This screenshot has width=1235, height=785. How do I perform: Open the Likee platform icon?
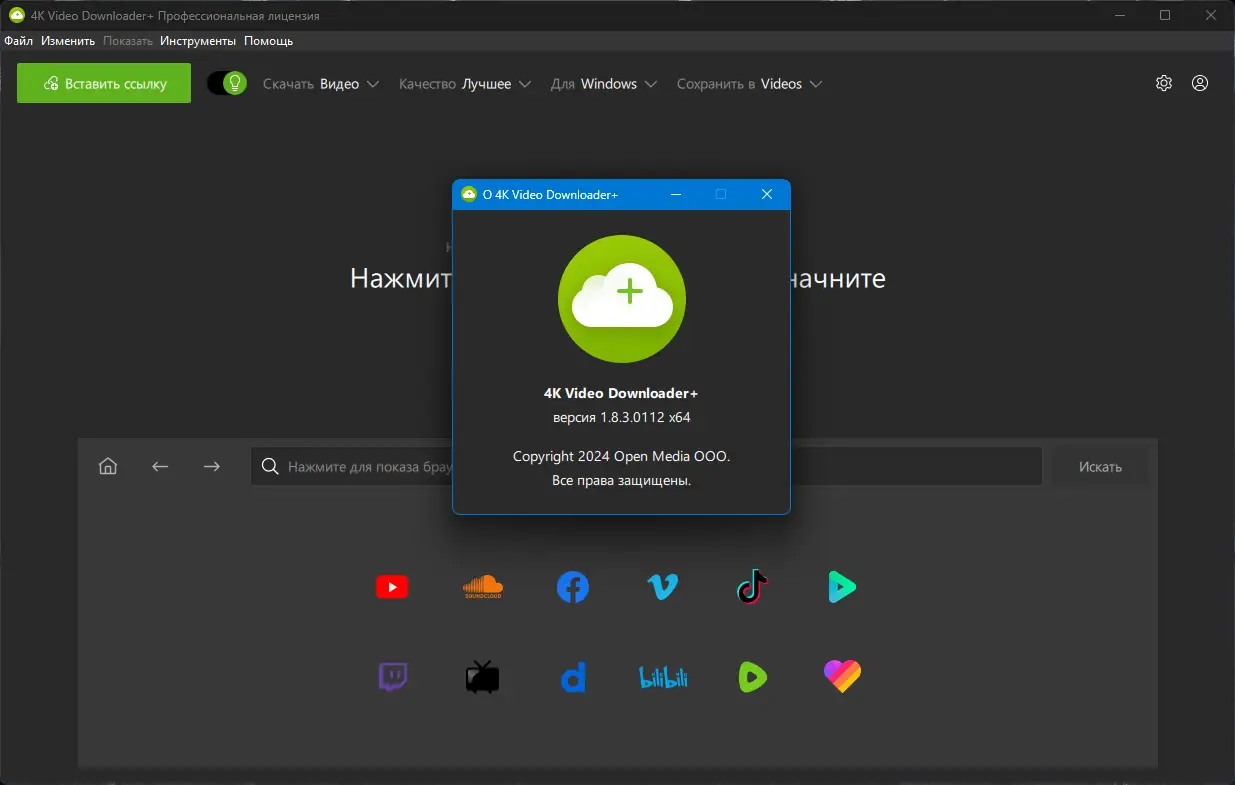[x=842, y=676]
